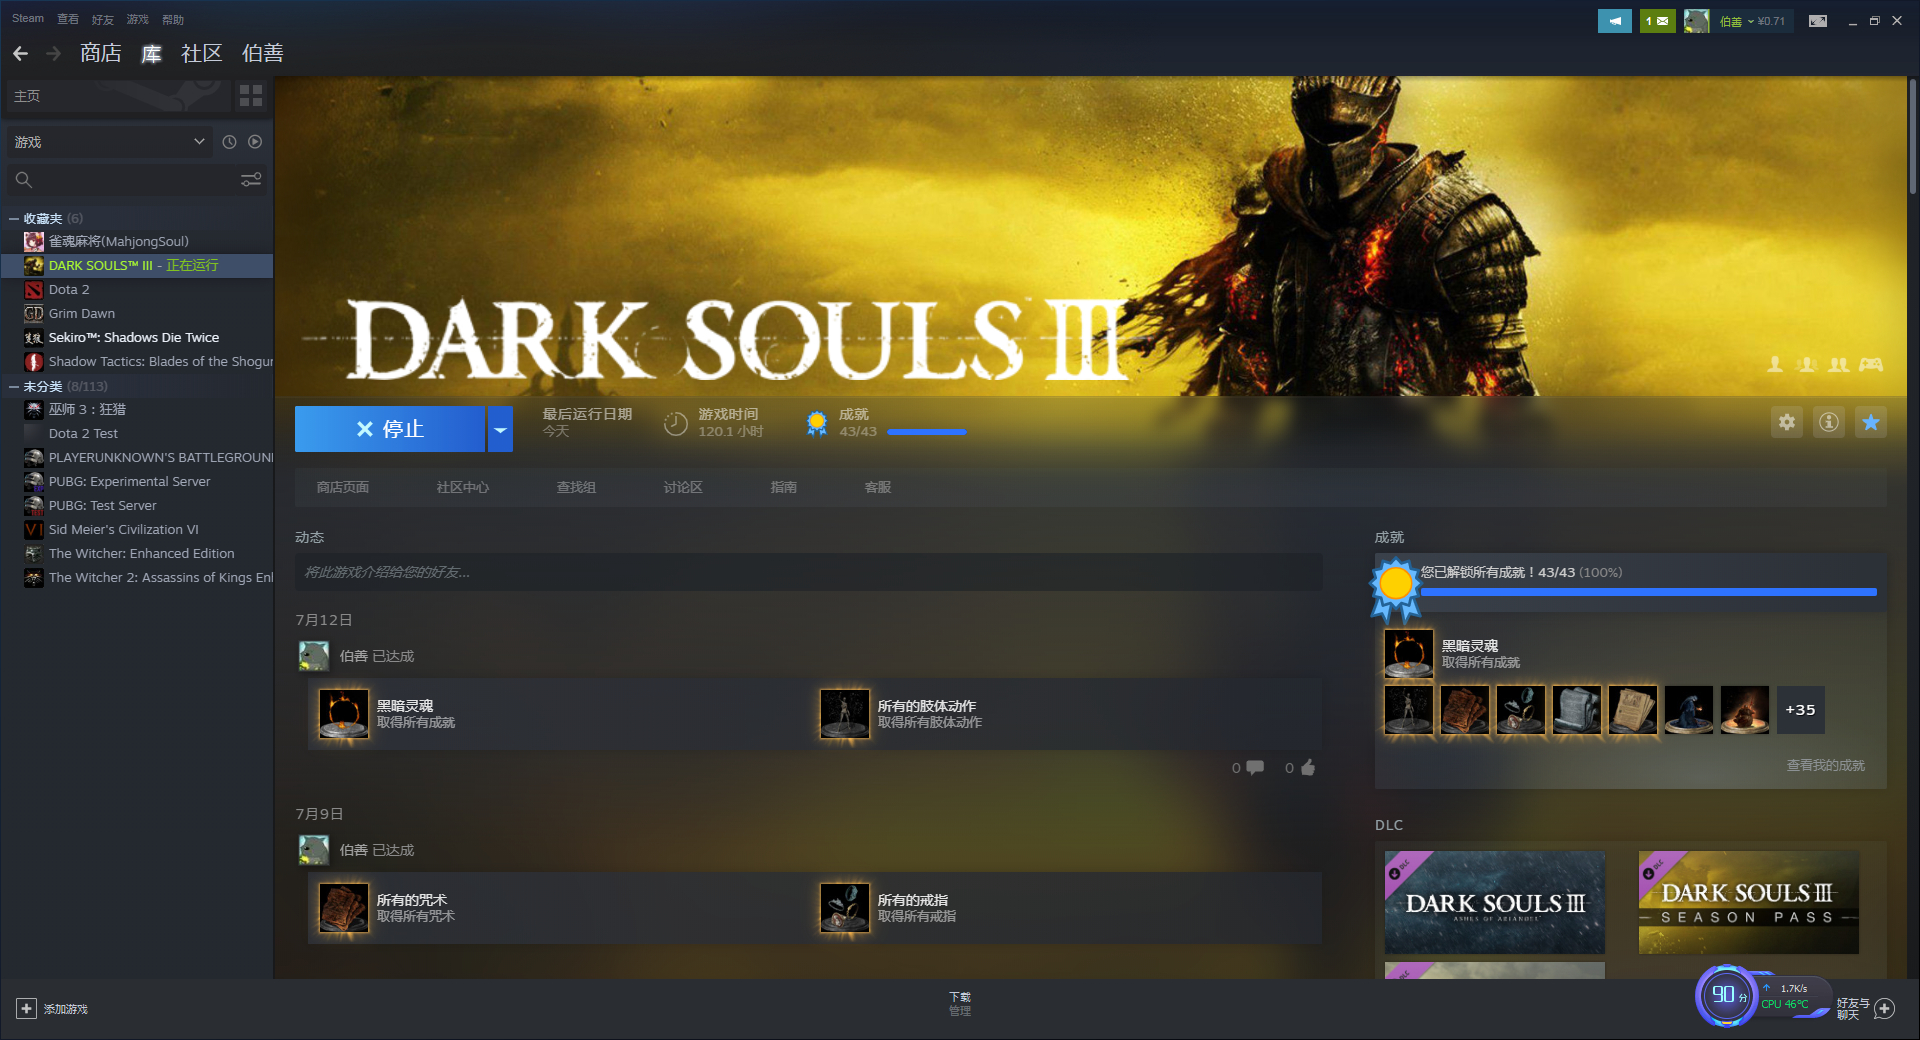Open the 指南 link
1920x1040 pixels.
(x=784, y=487)
